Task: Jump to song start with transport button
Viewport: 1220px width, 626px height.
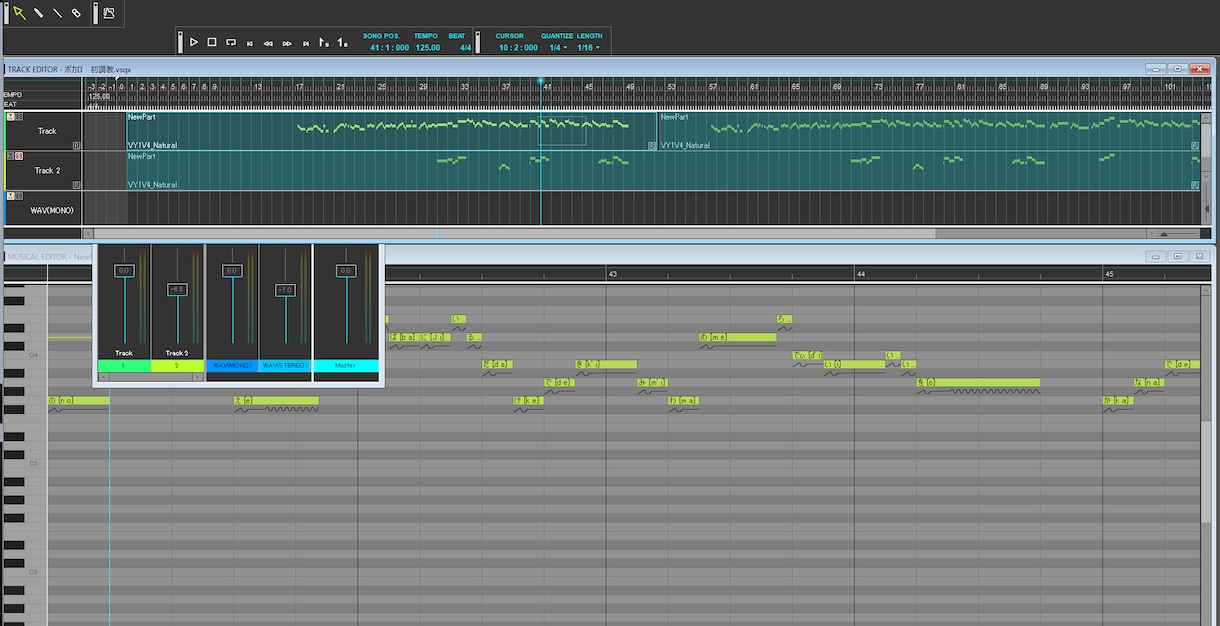Action: point(250,43)
